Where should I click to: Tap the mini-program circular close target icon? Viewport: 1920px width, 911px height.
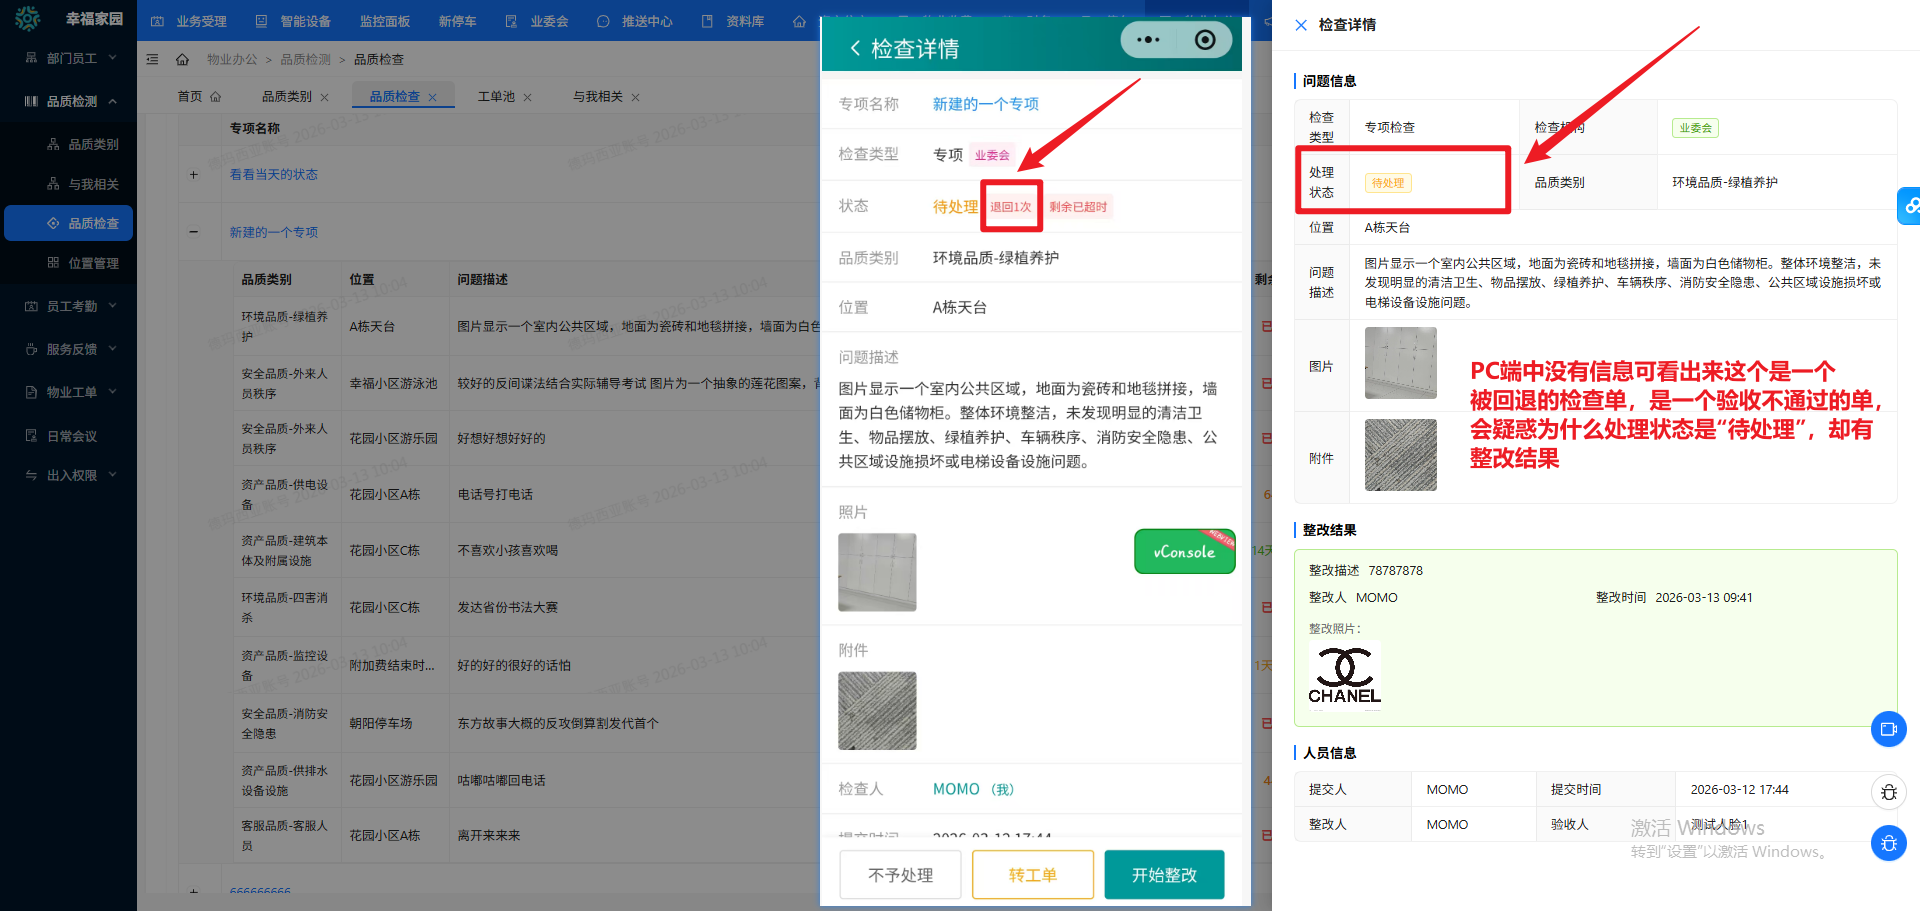[1205, 40]
